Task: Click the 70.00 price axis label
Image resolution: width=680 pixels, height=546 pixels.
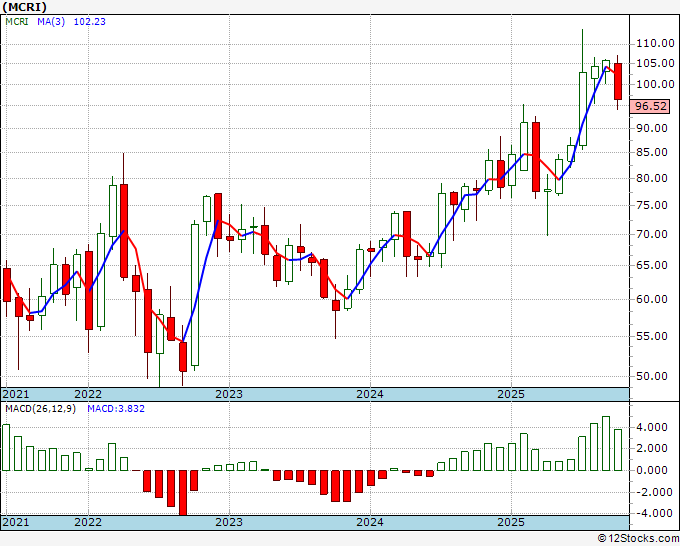Action: click(651, 234)
